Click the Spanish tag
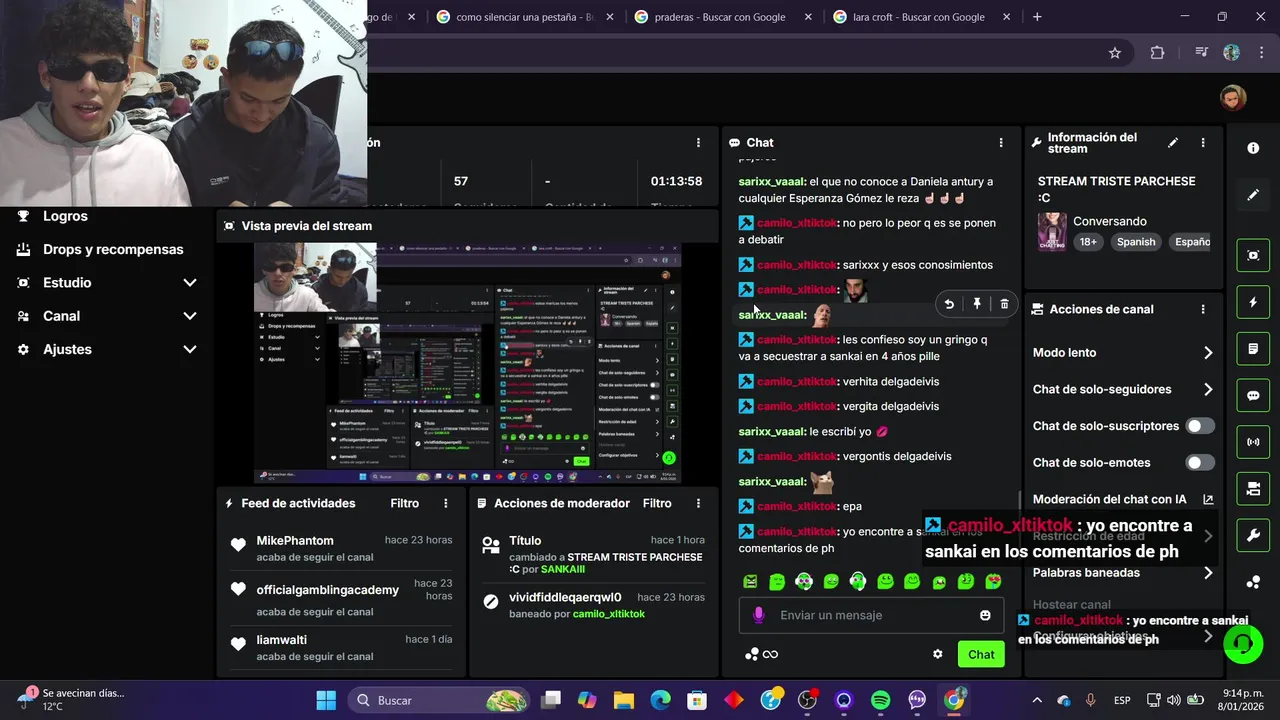Viewport: 1280px width, 720px height. click(1136, 242)
